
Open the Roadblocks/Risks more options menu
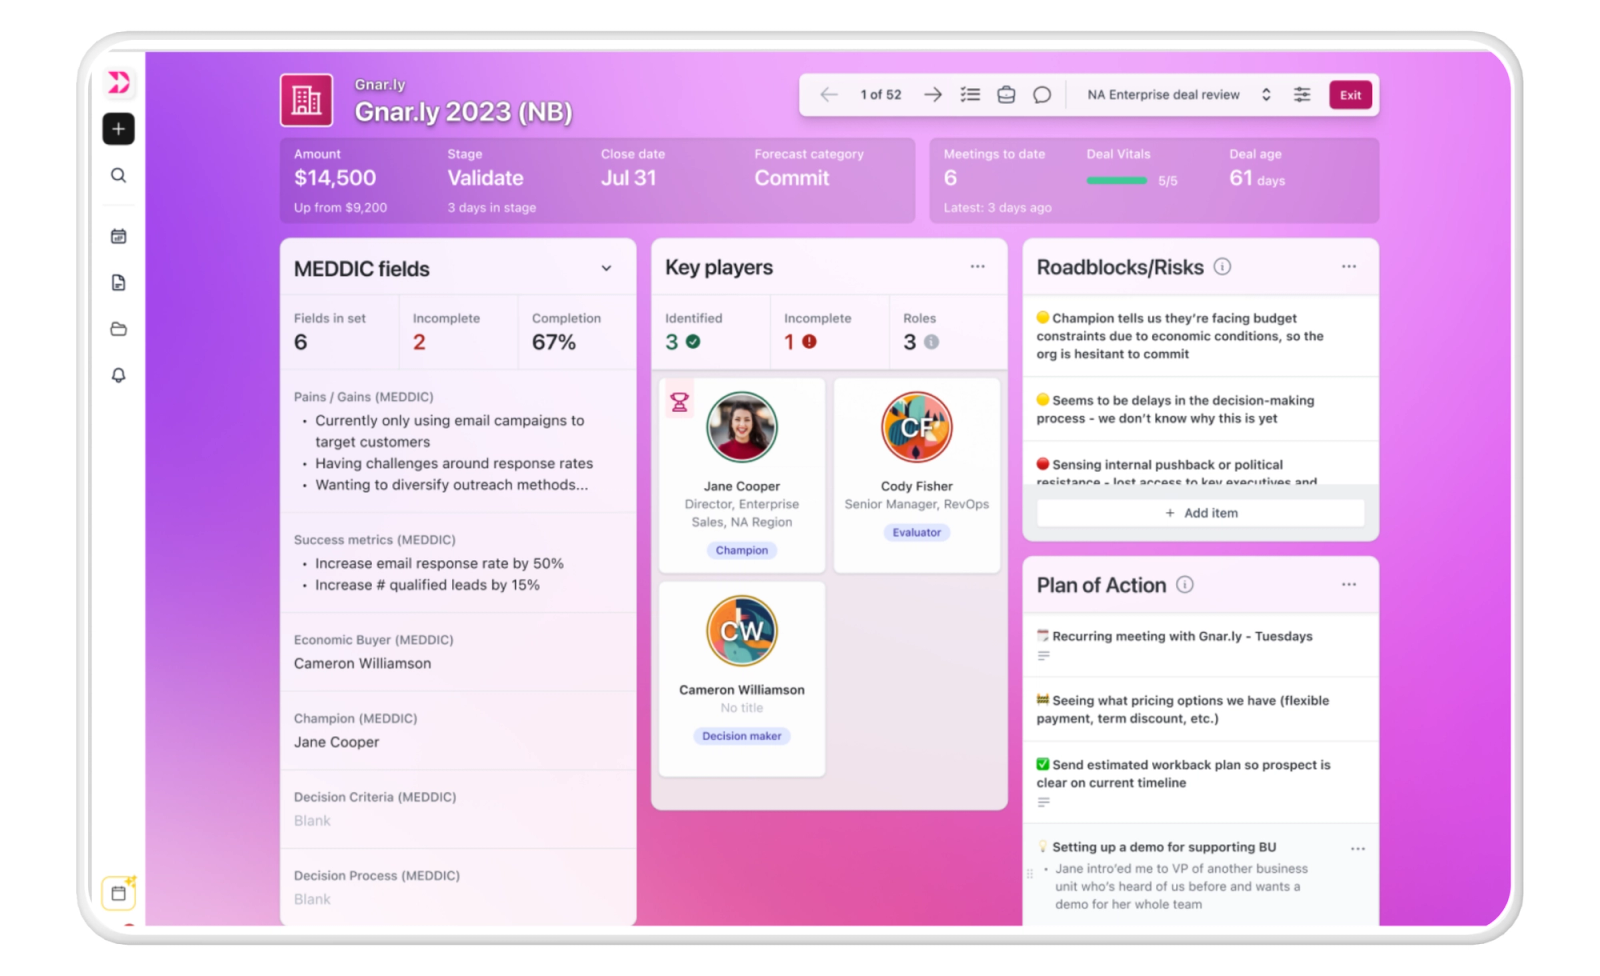point(1349,267)
